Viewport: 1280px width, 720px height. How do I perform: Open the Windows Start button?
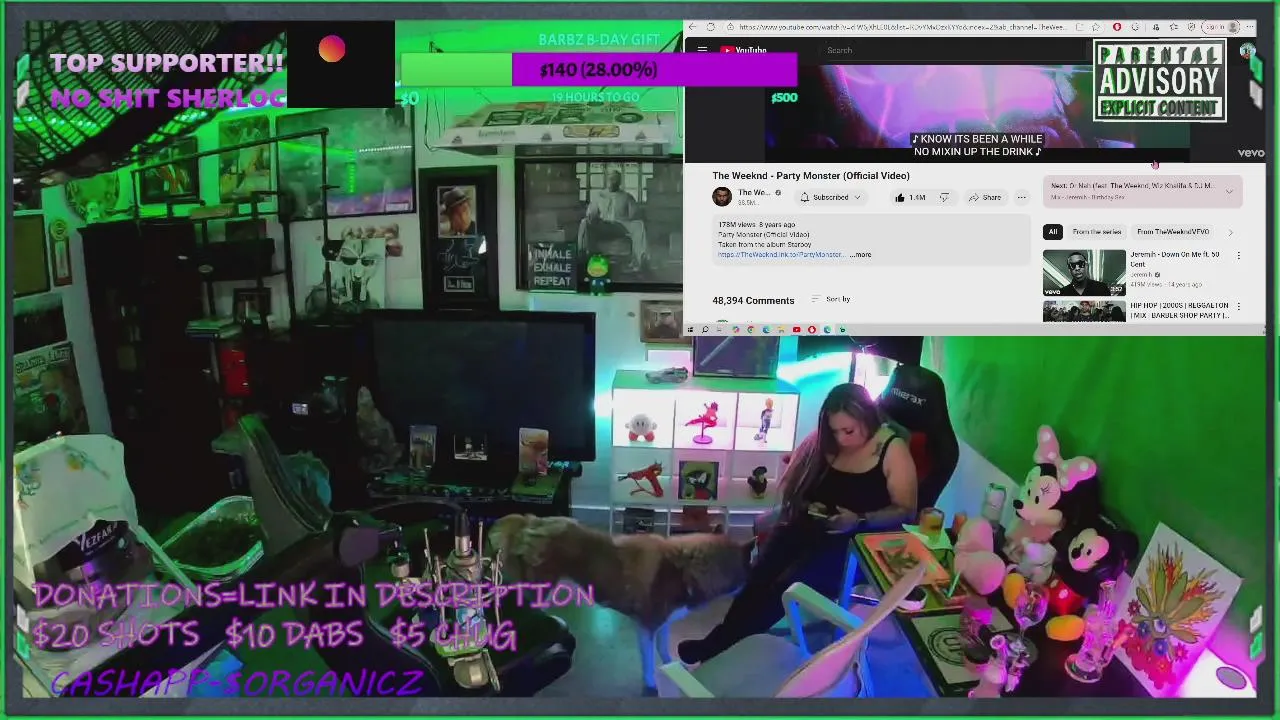coord(690,330)
